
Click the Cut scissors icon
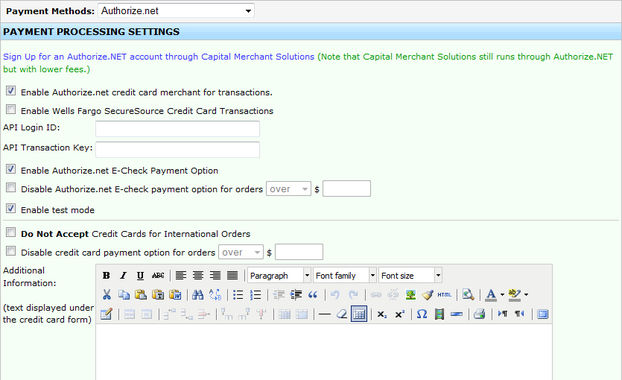tap(106, 294)
